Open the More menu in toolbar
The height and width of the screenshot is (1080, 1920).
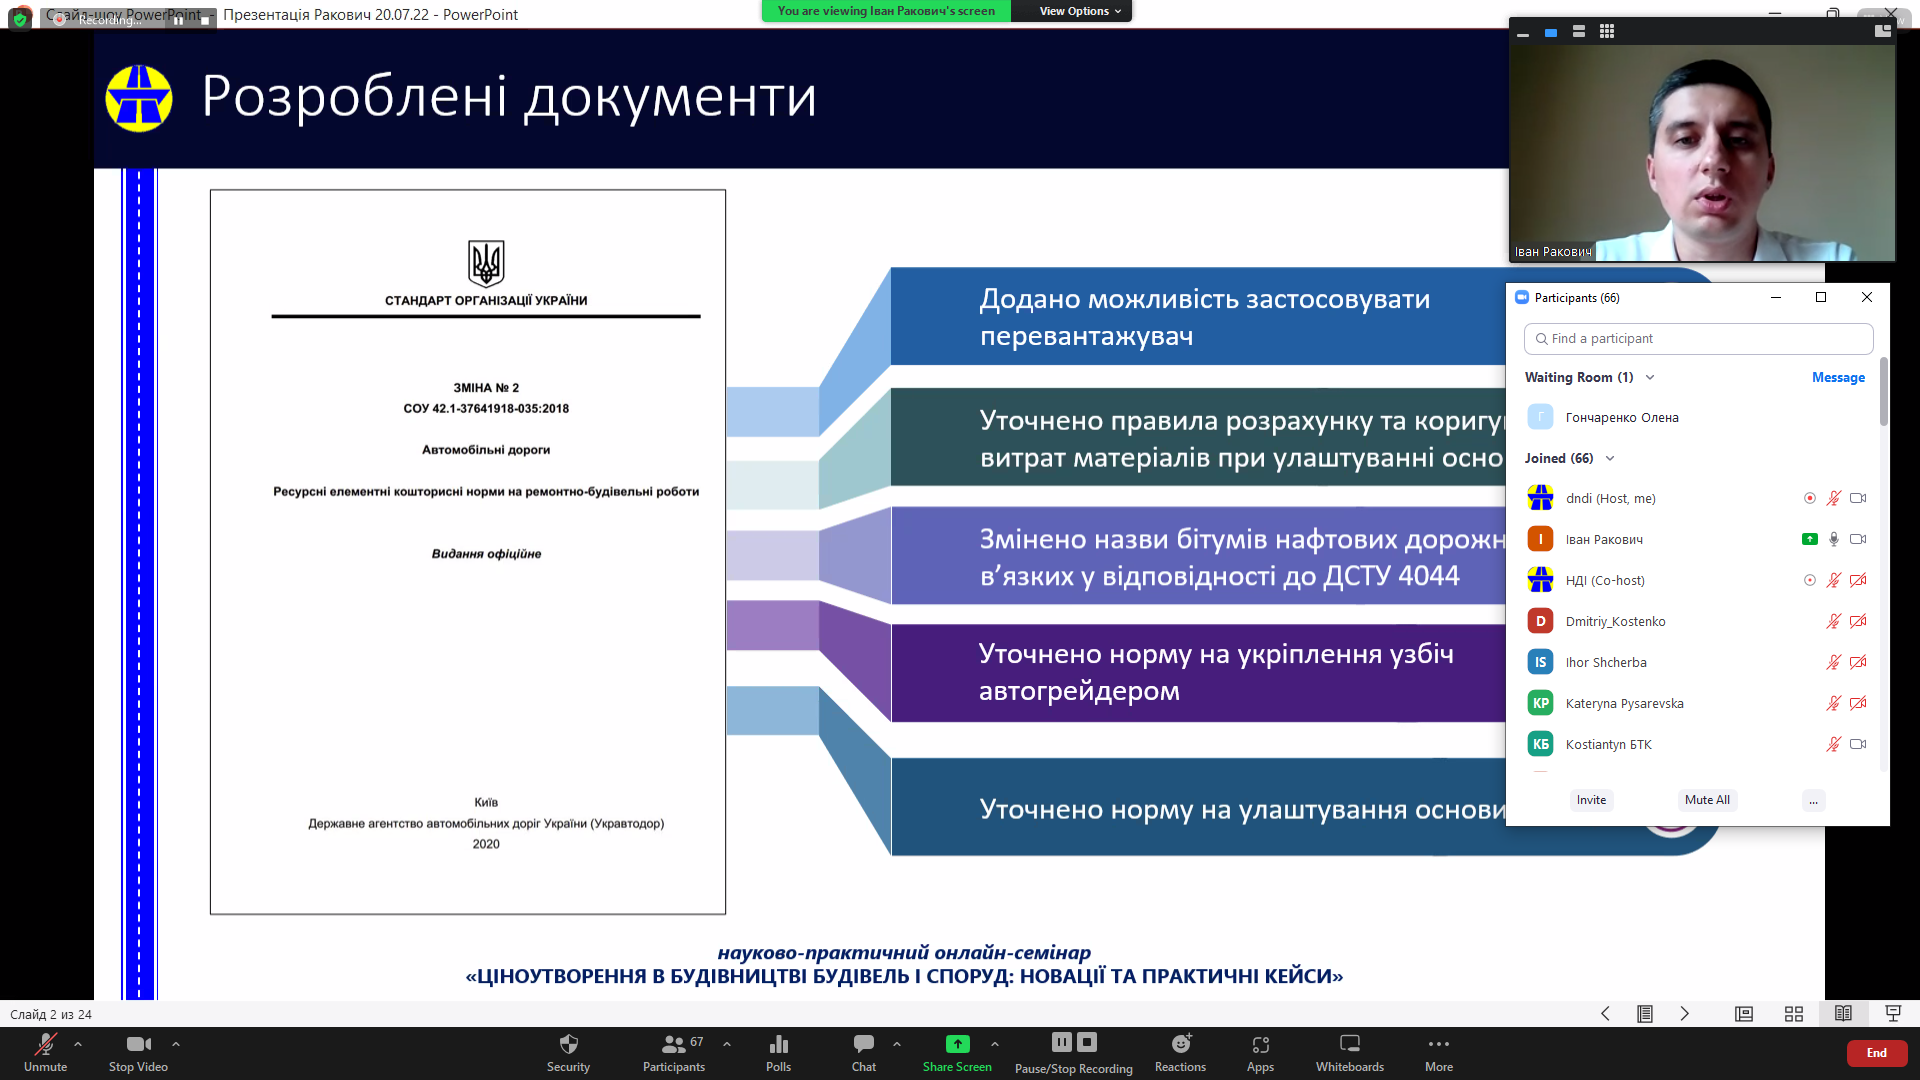tap(1438, 1044)
